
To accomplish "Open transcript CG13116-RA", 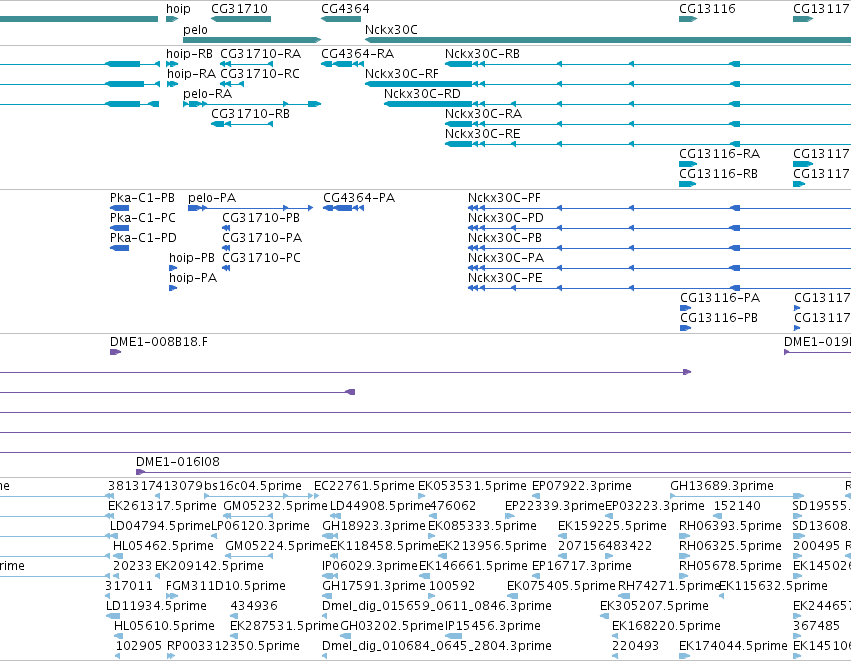I will coord(720,154).
